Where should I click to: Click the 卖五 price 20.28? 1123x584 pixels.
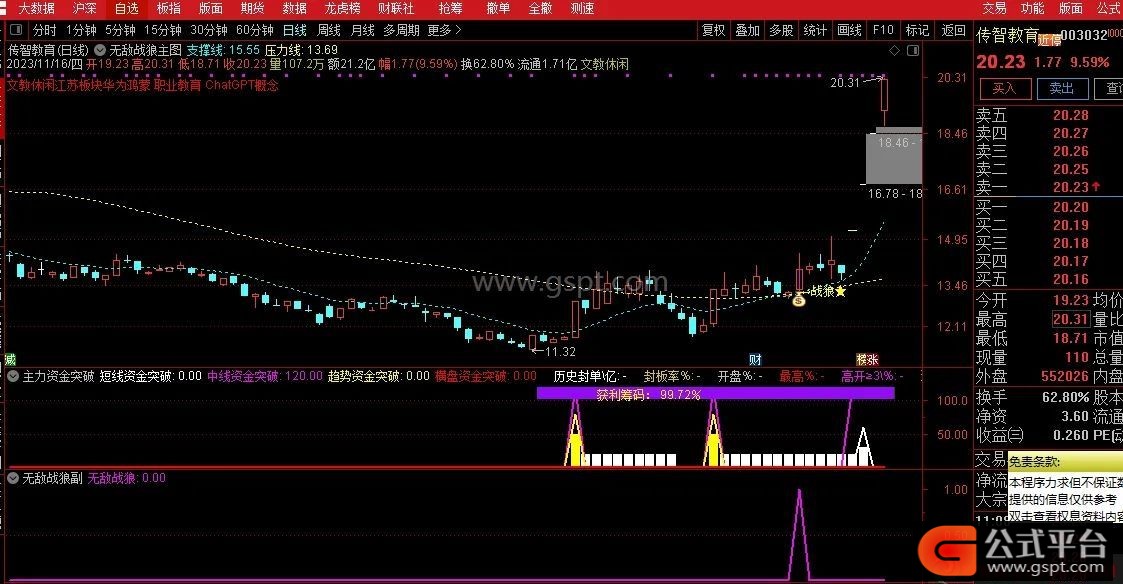tap(1071, 115)
